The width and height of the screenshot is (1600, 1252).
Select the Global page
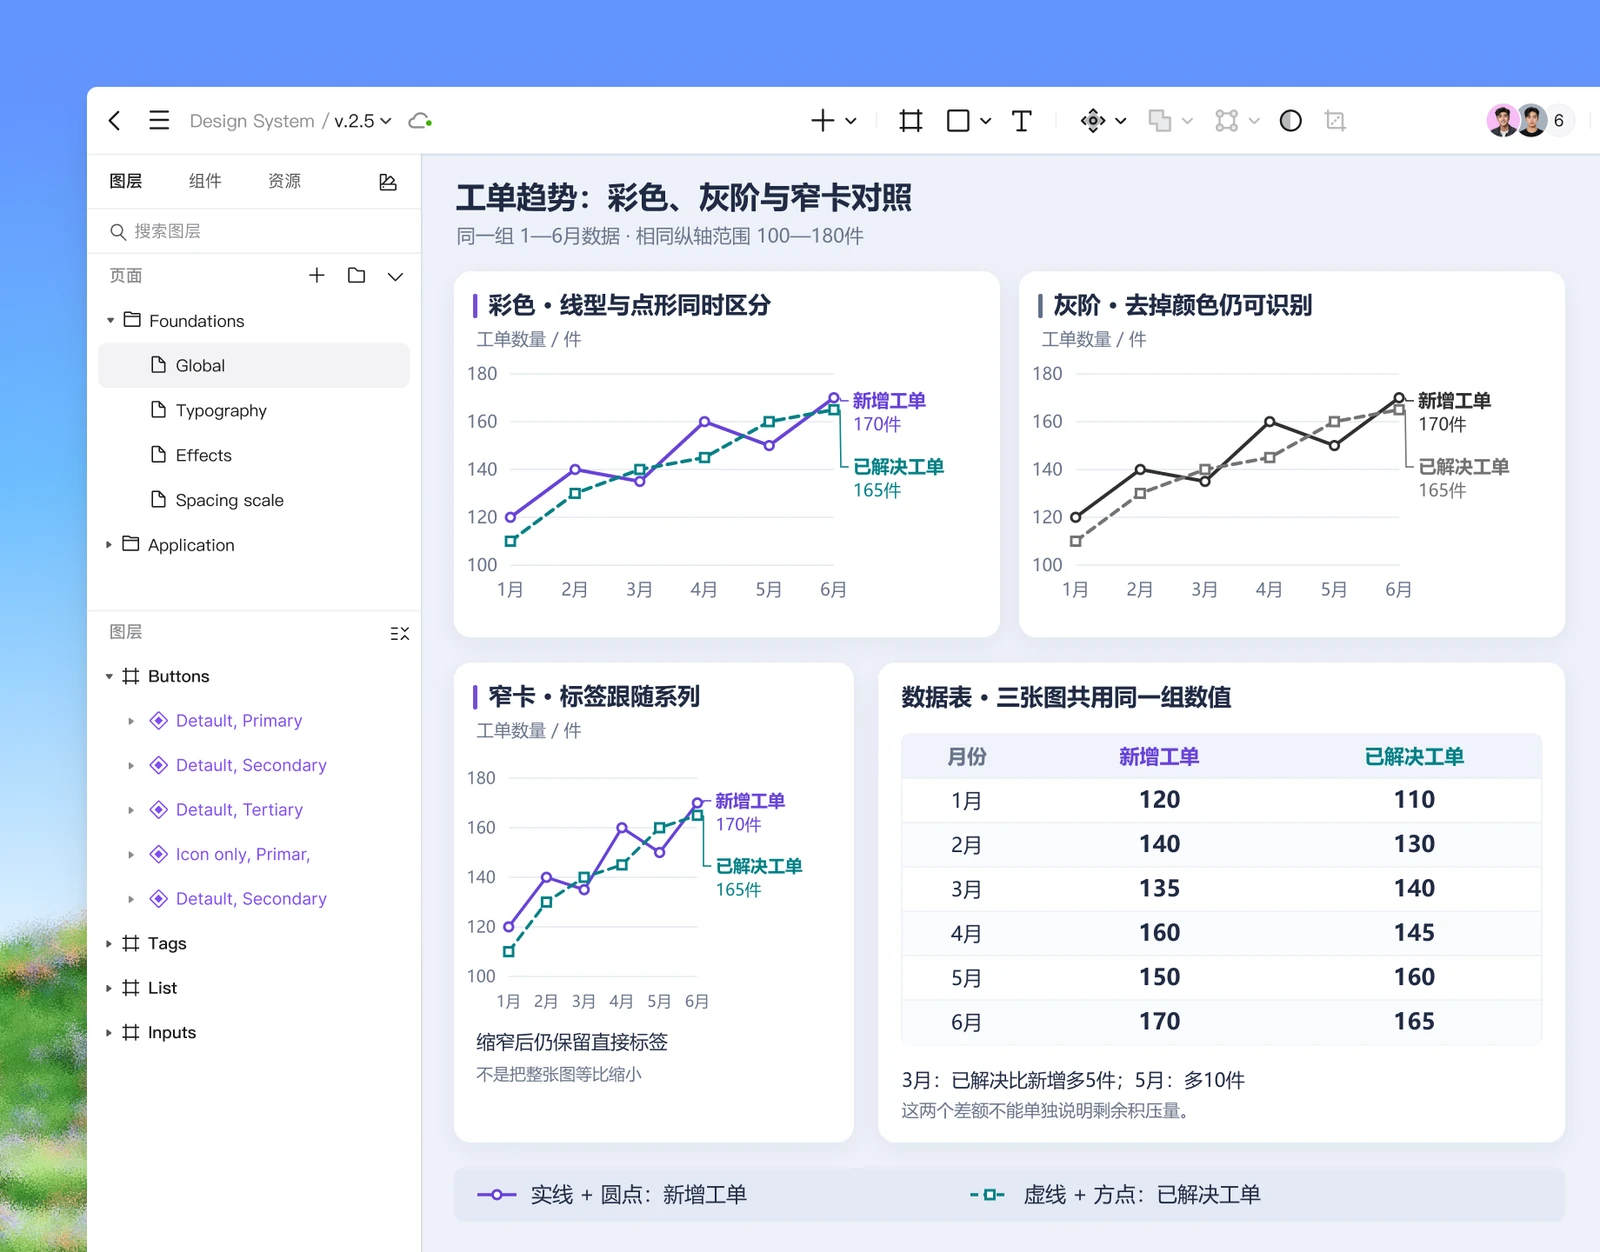(x=254, y=365)
